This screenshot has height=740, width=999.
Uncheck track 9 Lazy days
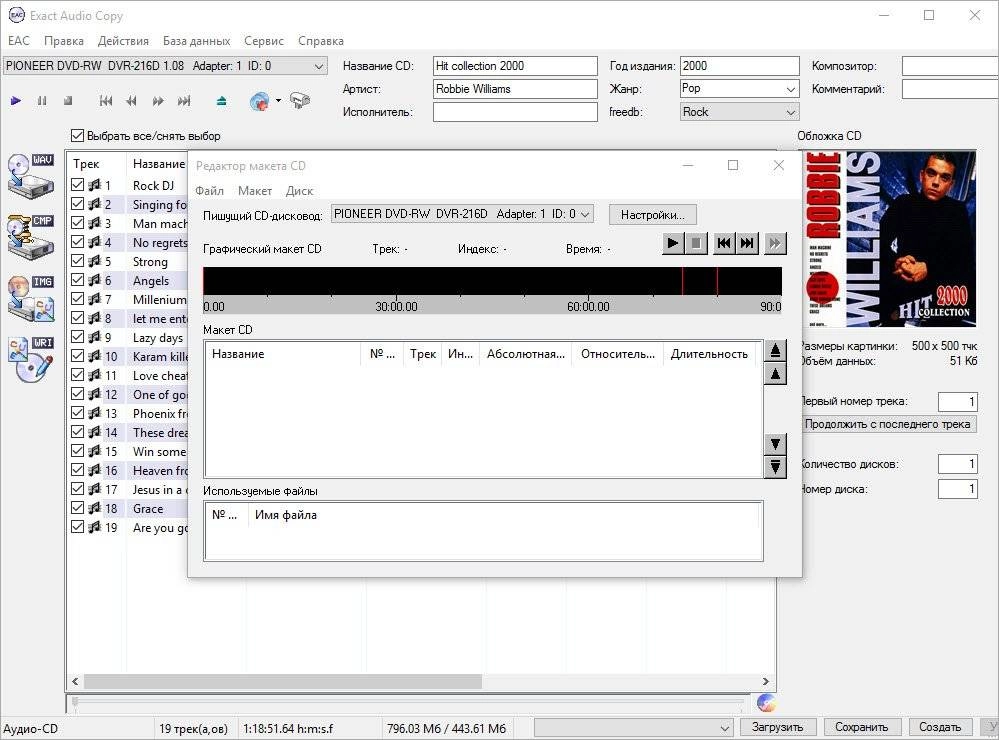pyautogui.click(x=77, y=337)
